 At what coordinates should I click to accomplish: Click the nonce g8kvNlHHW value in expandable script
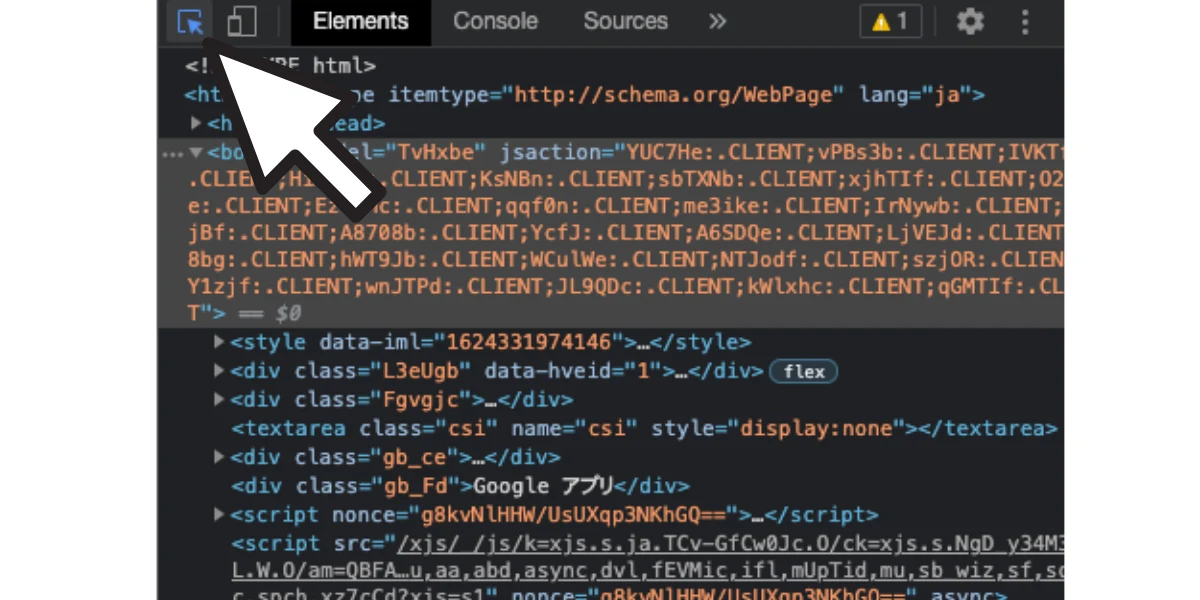pyautogui.click(x=574, y=516)
